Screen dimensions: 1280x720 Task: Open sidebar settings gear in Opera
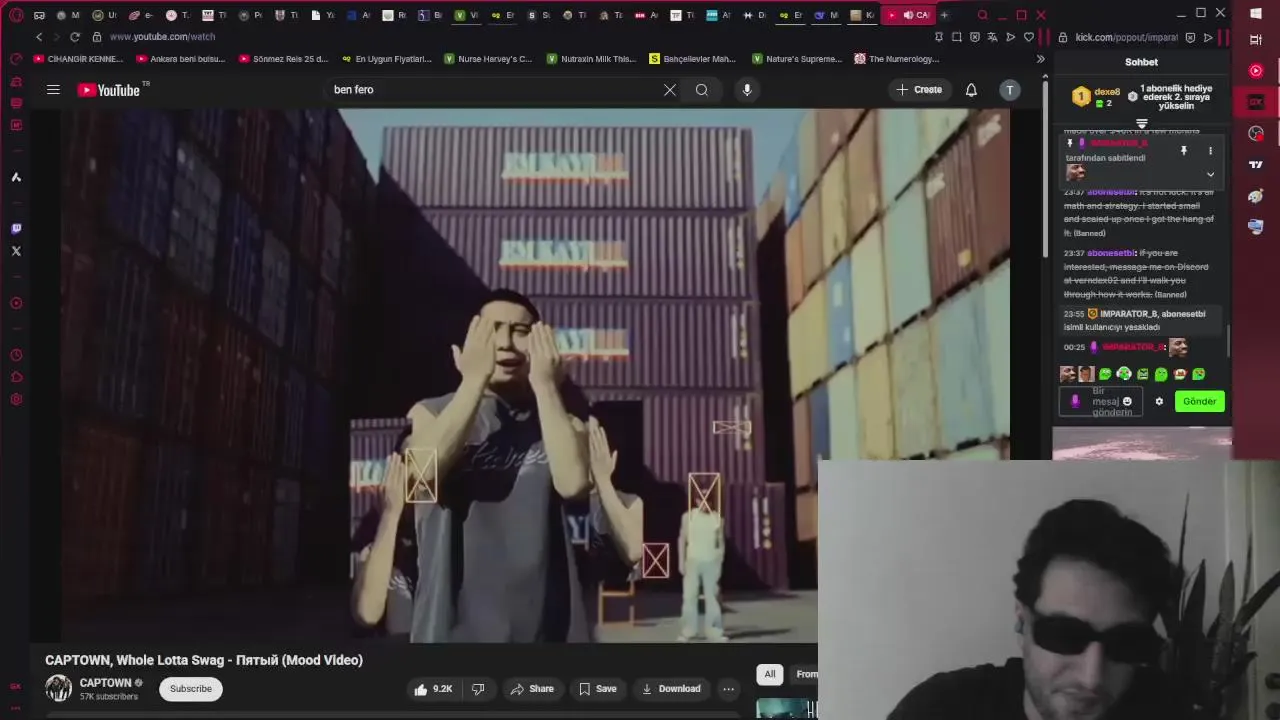(x=16, y=400)
